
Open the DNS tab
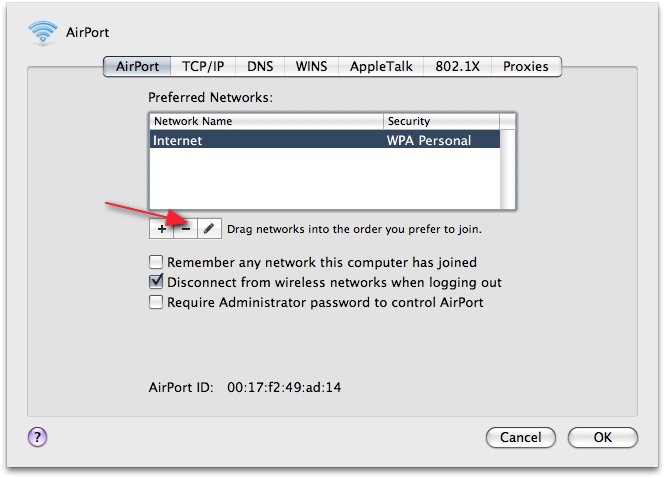pyautogui.click(x=262, y=67)
